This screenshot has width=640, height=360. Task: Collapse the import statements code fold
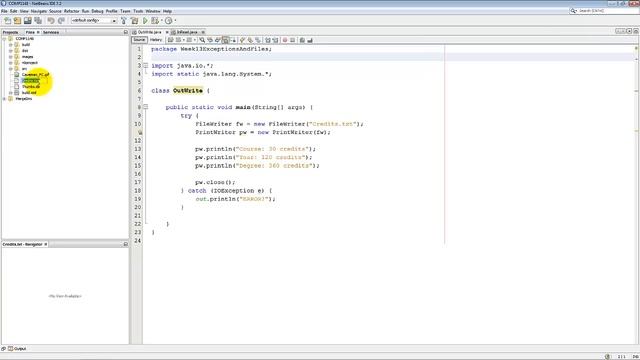pyautogui.click(x=145, y=65)
